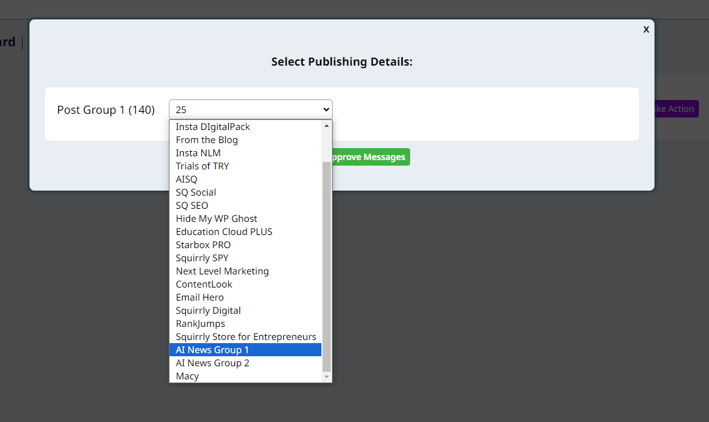Choose From the Blog option
This screenshot has height=422, width=709.
[207, 140]
